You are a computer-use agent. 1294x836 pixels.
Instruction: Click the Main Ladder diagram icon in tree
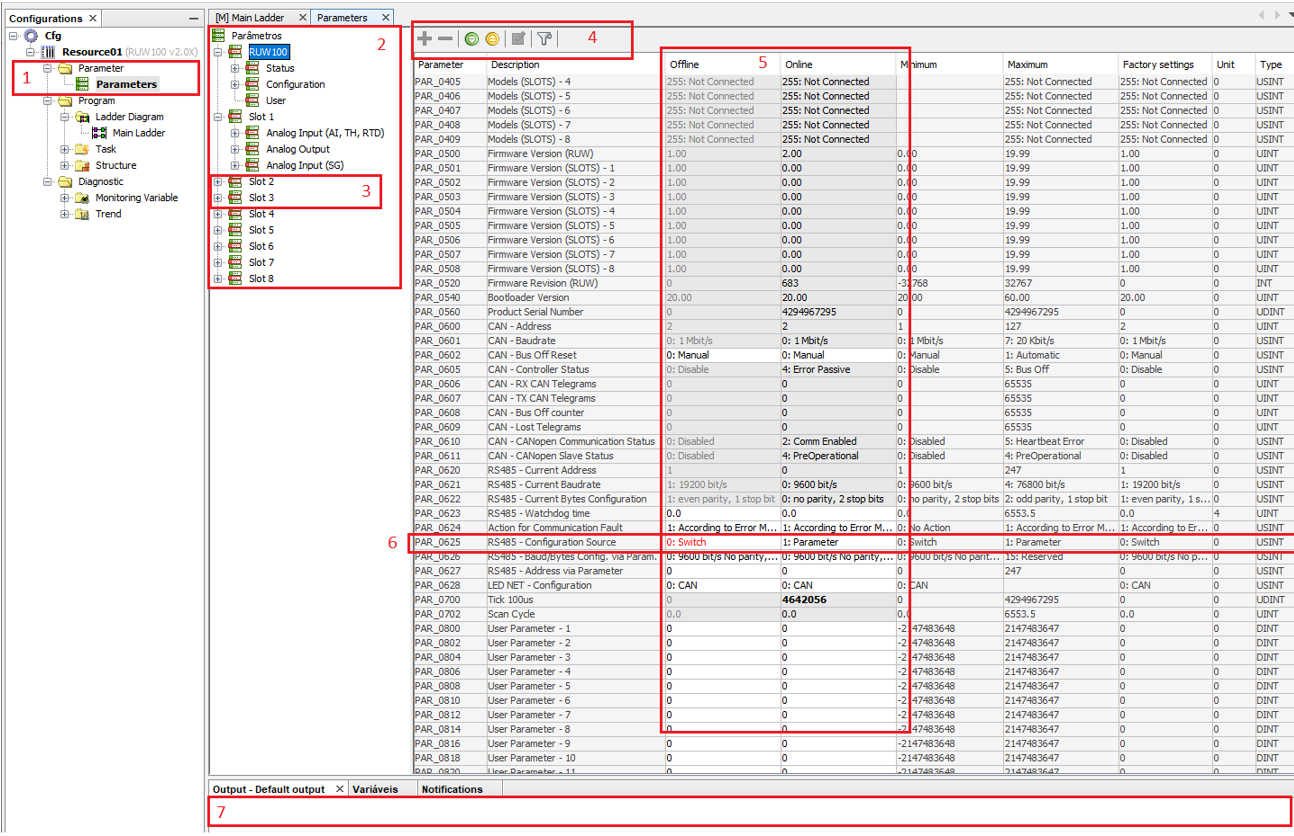coord(100,133)
